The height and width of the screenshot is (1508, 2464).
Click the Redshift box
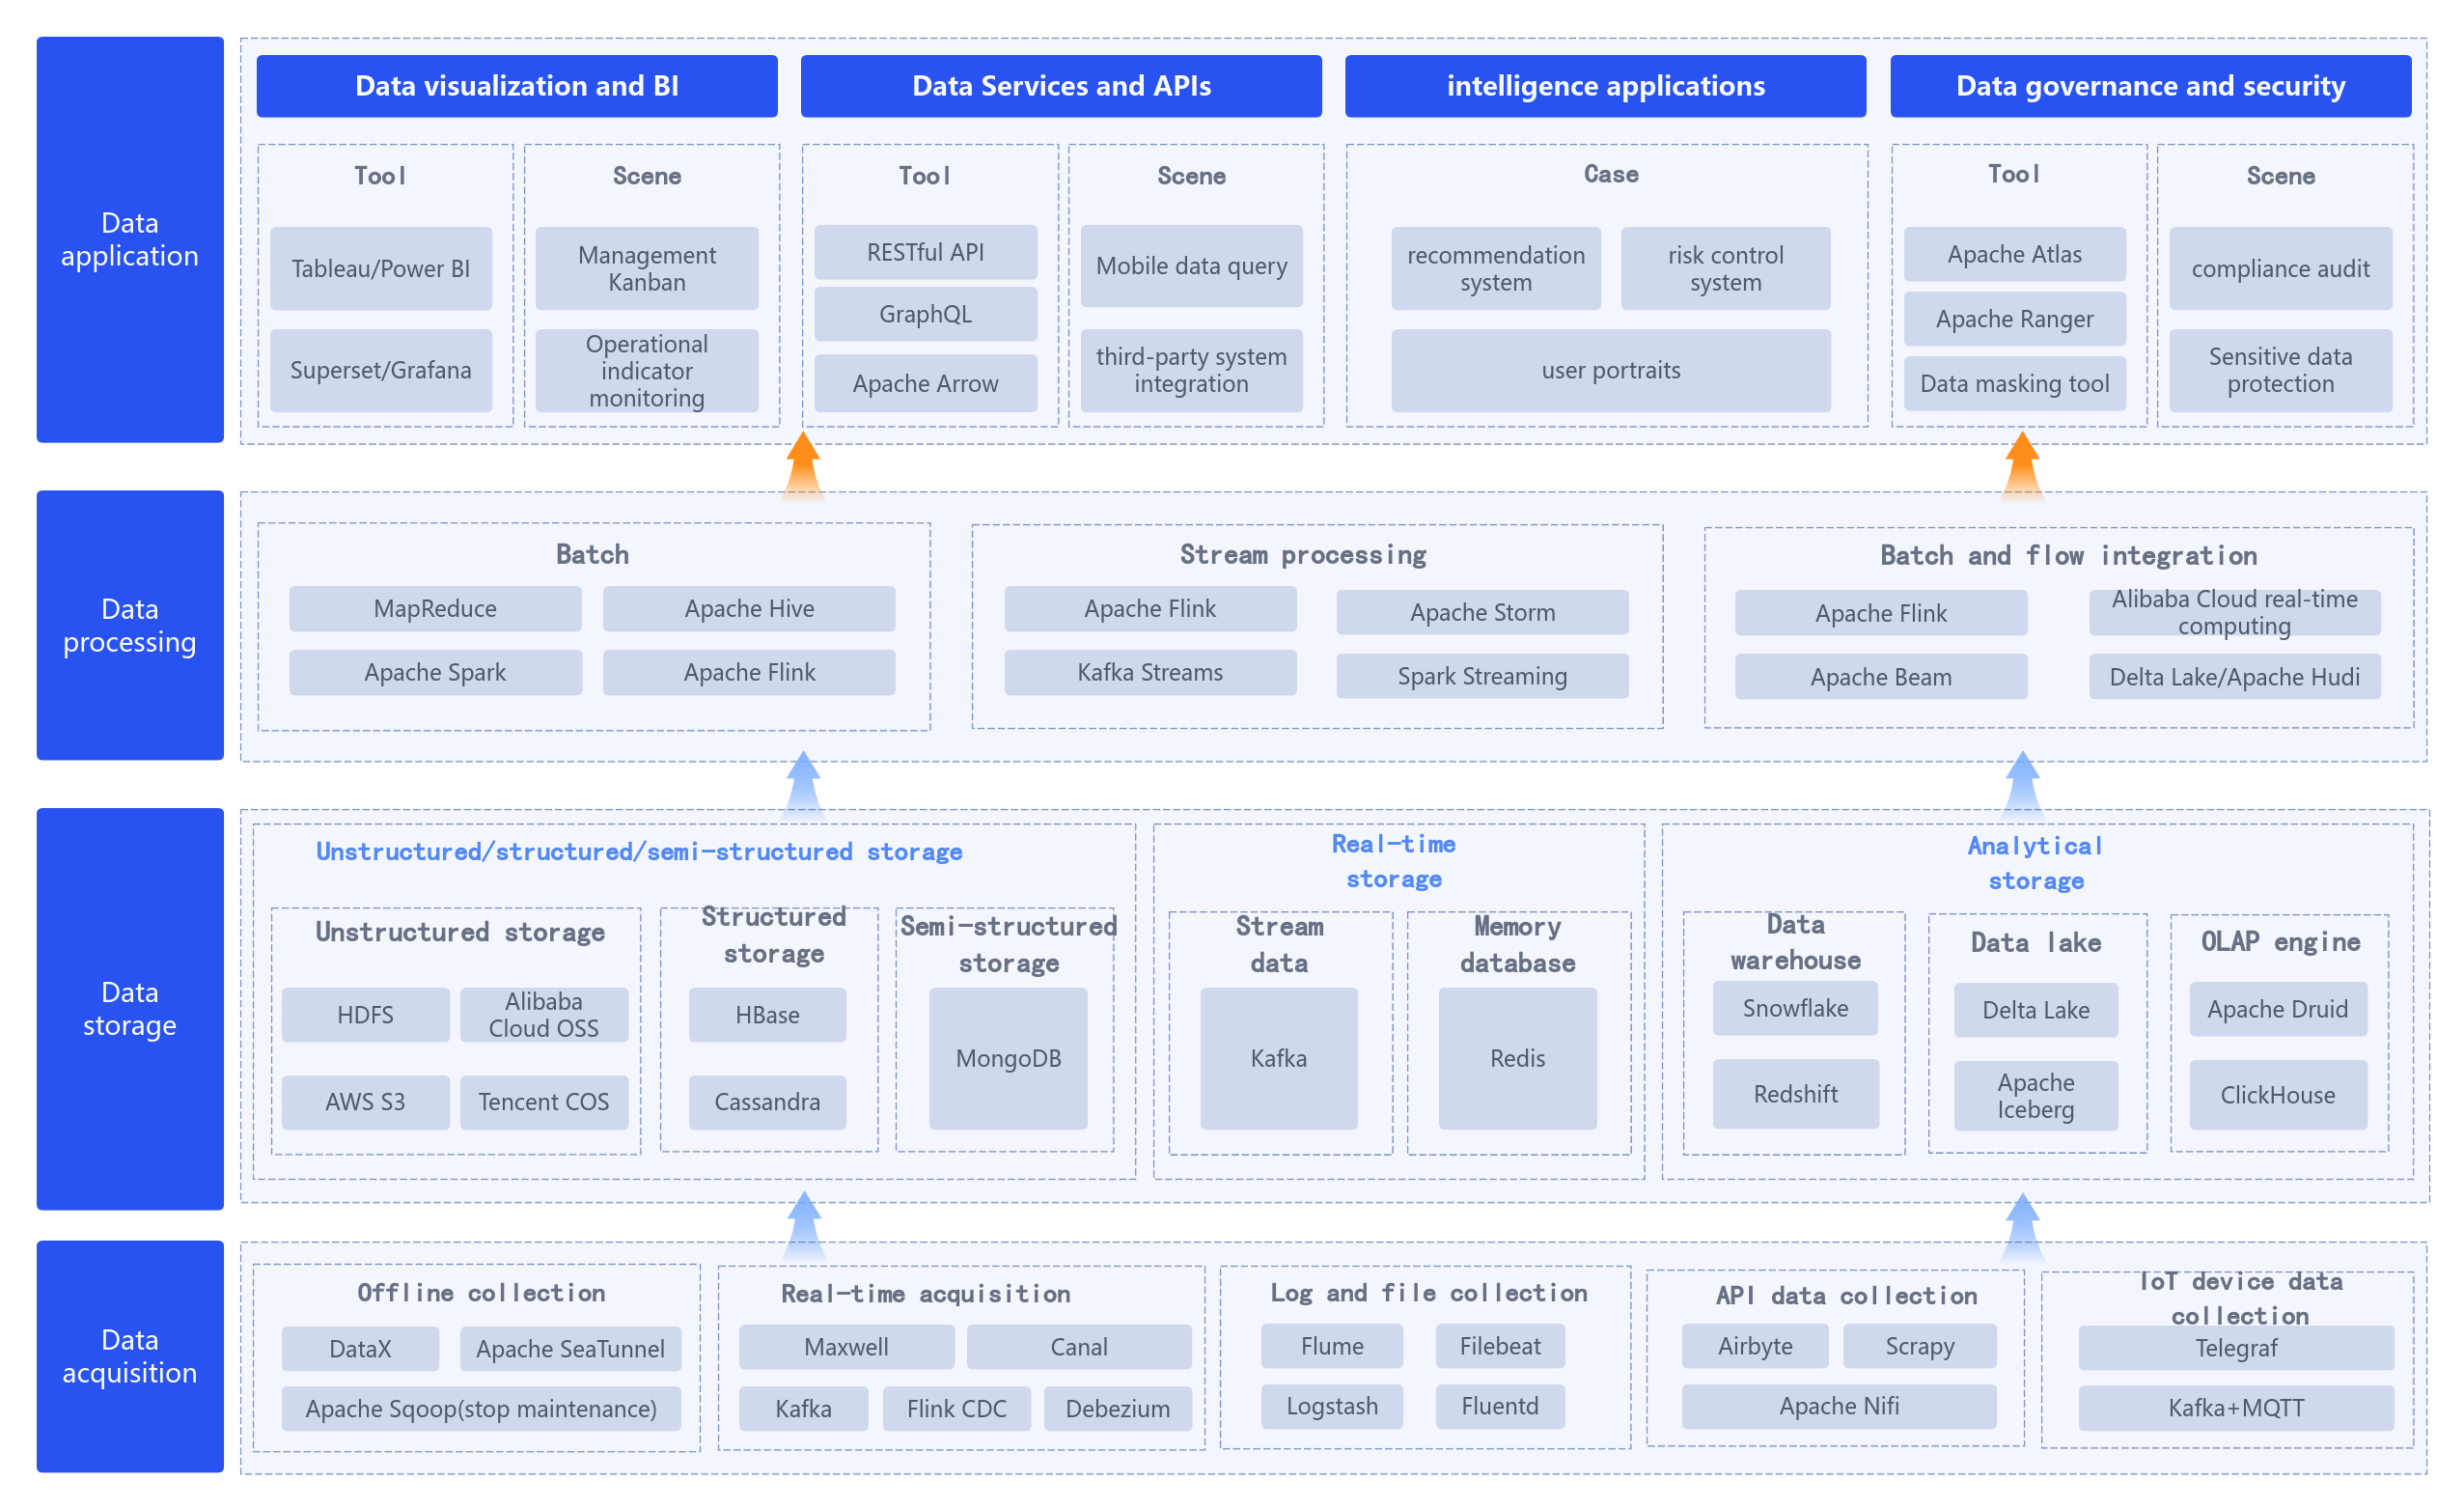[1795, 1094]
